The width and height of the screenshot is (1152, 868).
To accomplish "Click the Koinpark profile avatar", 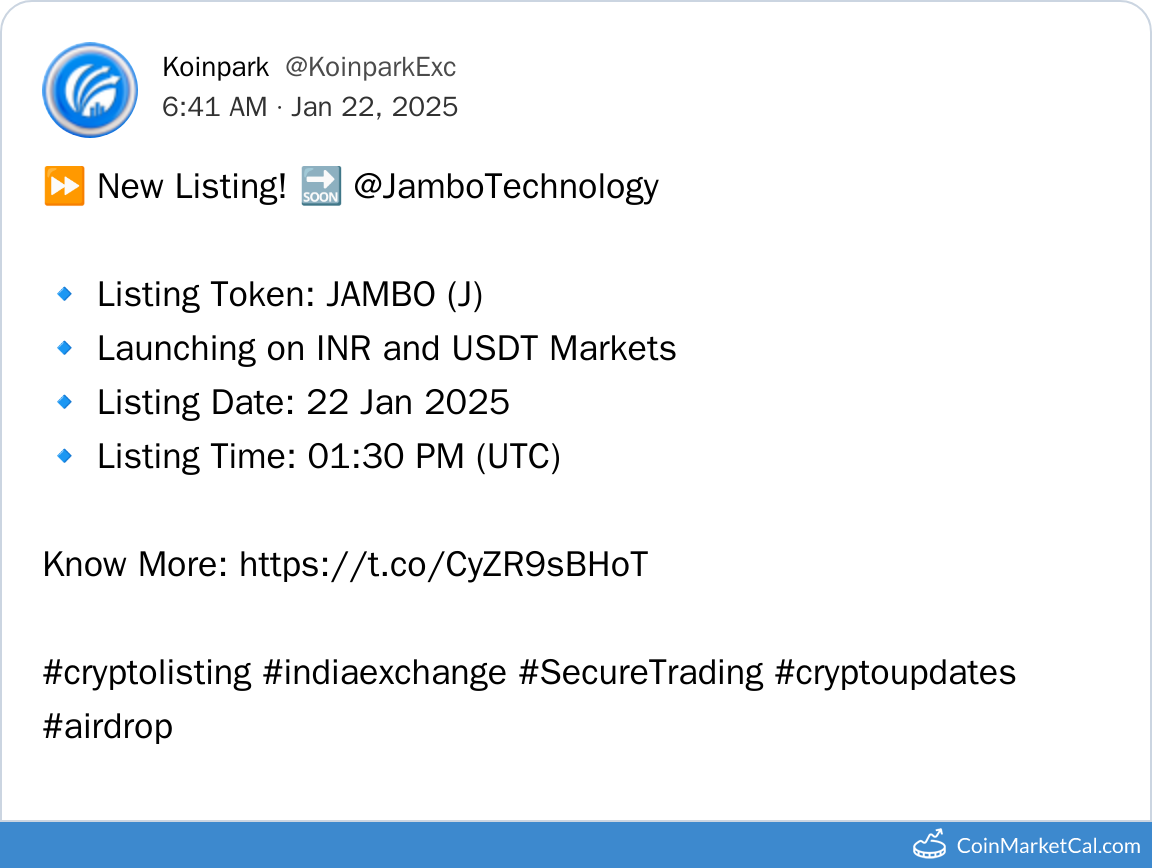I will (90, 90).
